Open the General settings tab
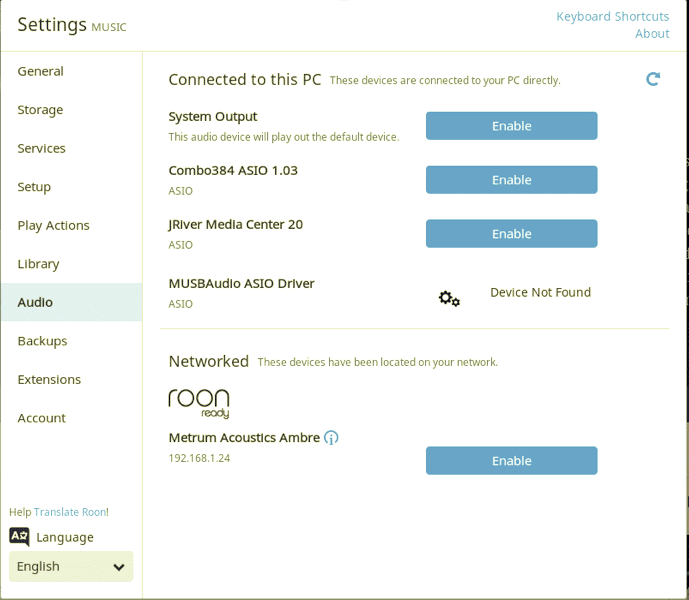689x600 pixels. tap(72, 71)
